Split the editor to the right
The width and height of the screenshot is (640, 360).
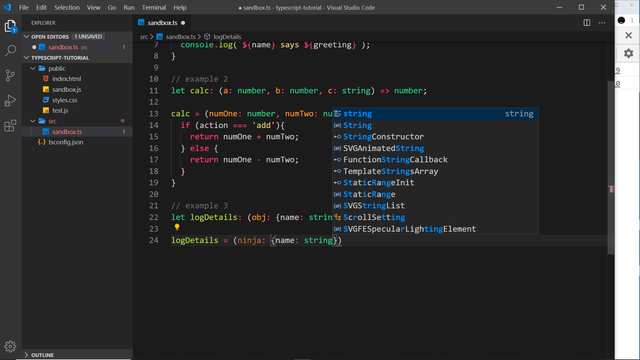[587, 23]
